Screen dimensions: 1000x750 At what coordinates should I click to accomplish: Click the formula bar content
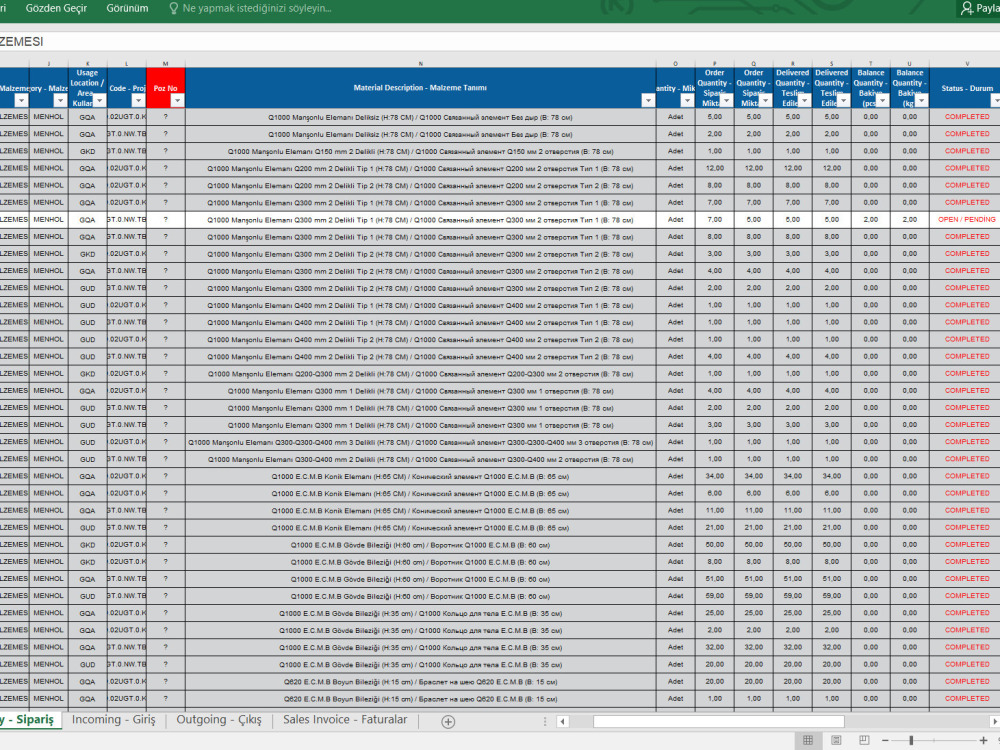coord(500,41)
